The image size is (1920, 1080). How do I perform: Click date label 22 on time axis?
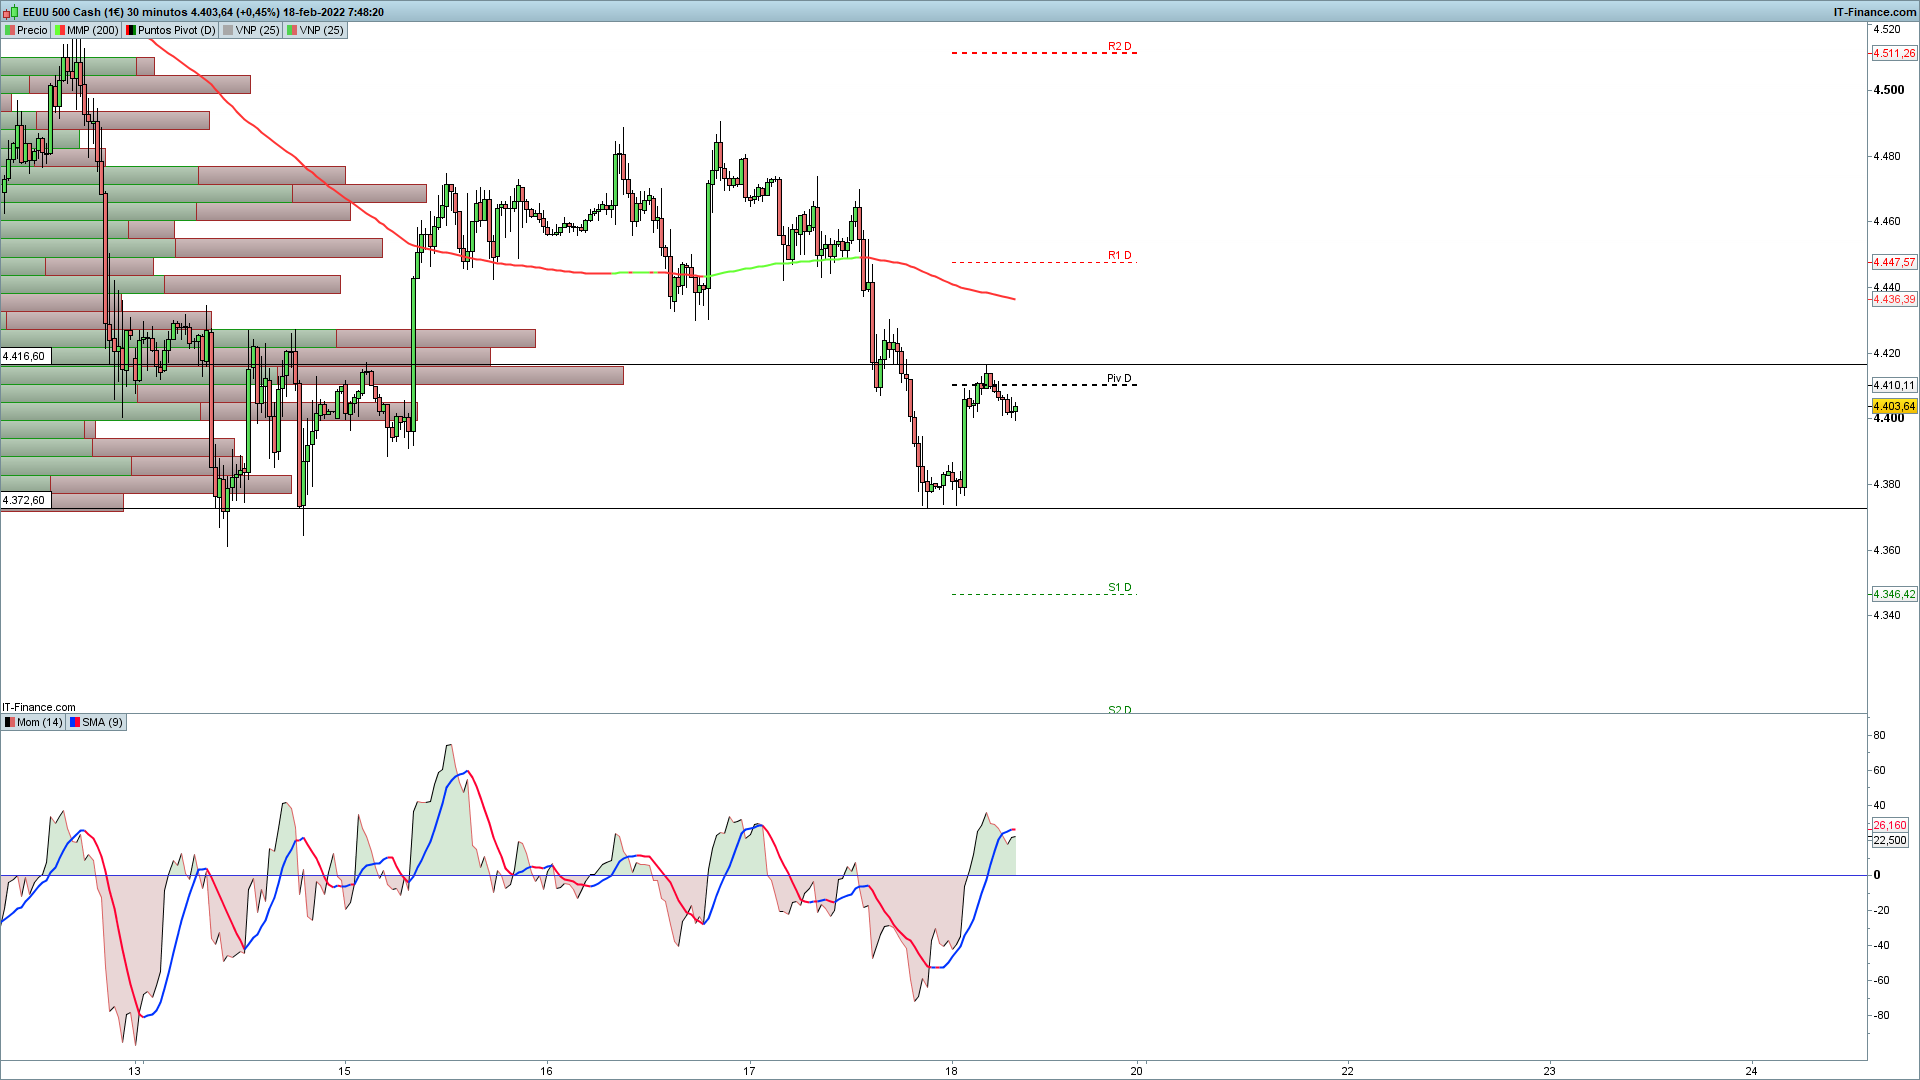(1347, 1071)
